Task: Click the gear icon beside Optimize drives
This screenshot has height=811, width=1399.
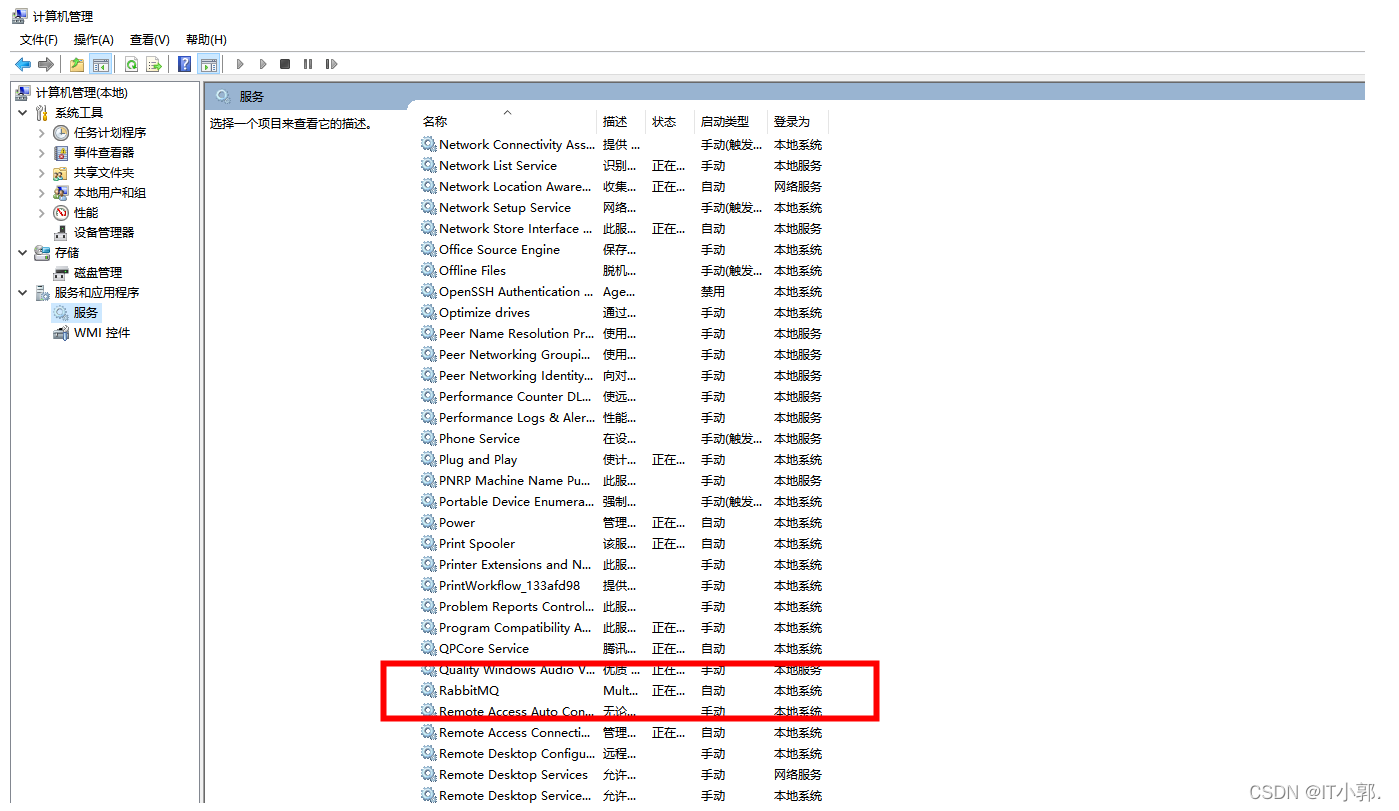Action: (x=429, y=313)
